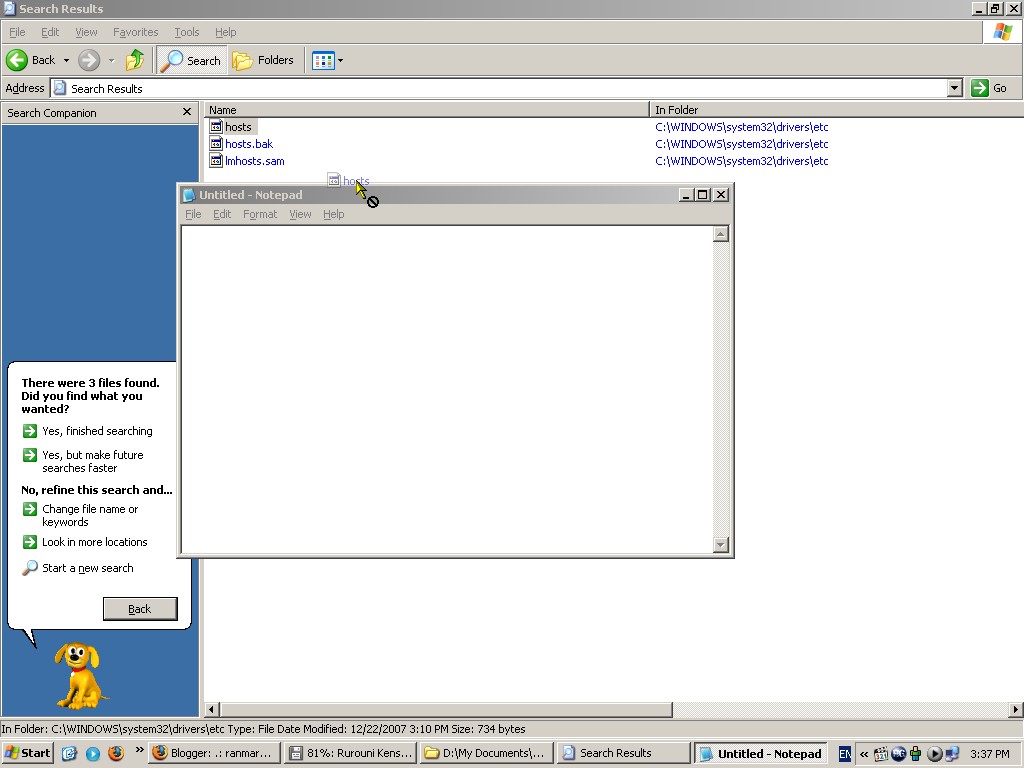Screen dimensions: 1024x768
Task: Click folder path in hosts.bak row
Action: [741, 144]
